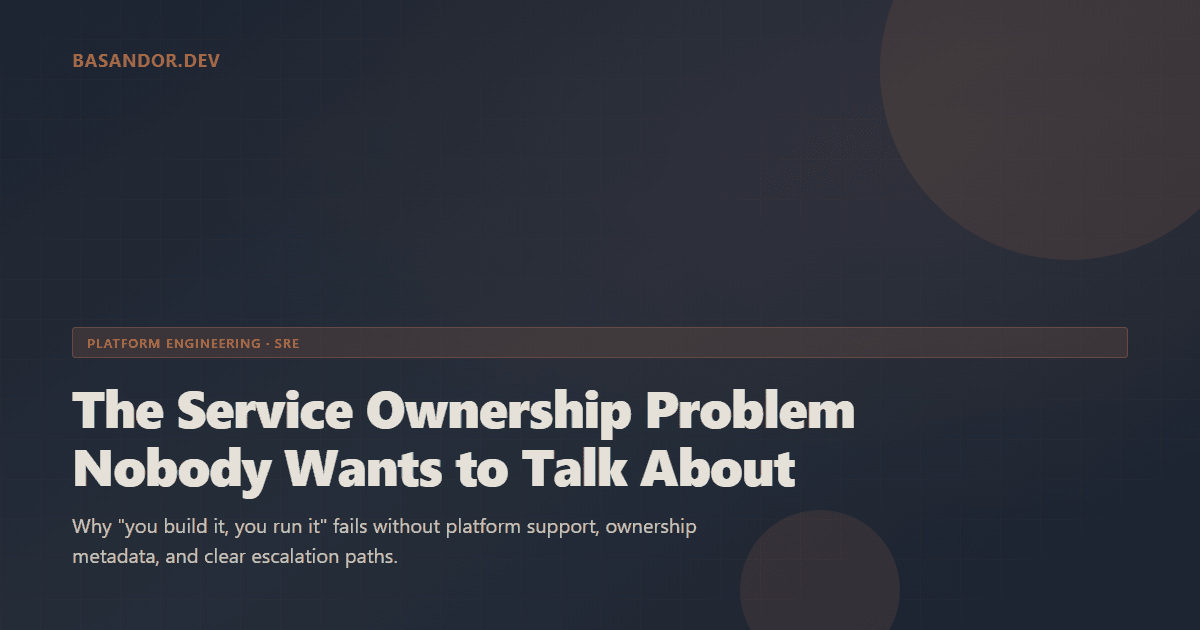Select the SRE topic tag
The height and width of the screenshot is (630, 1200).
tap(289, 342)
